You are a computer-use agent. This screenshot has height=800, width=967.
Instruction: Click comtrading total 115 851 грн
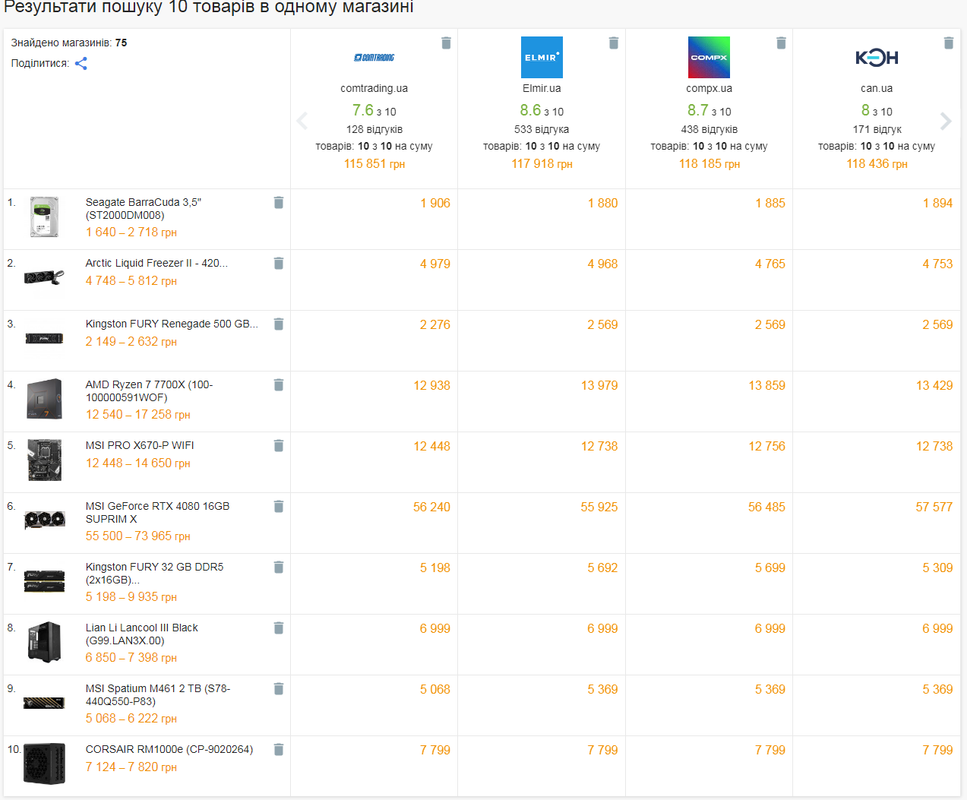(374, 163)
